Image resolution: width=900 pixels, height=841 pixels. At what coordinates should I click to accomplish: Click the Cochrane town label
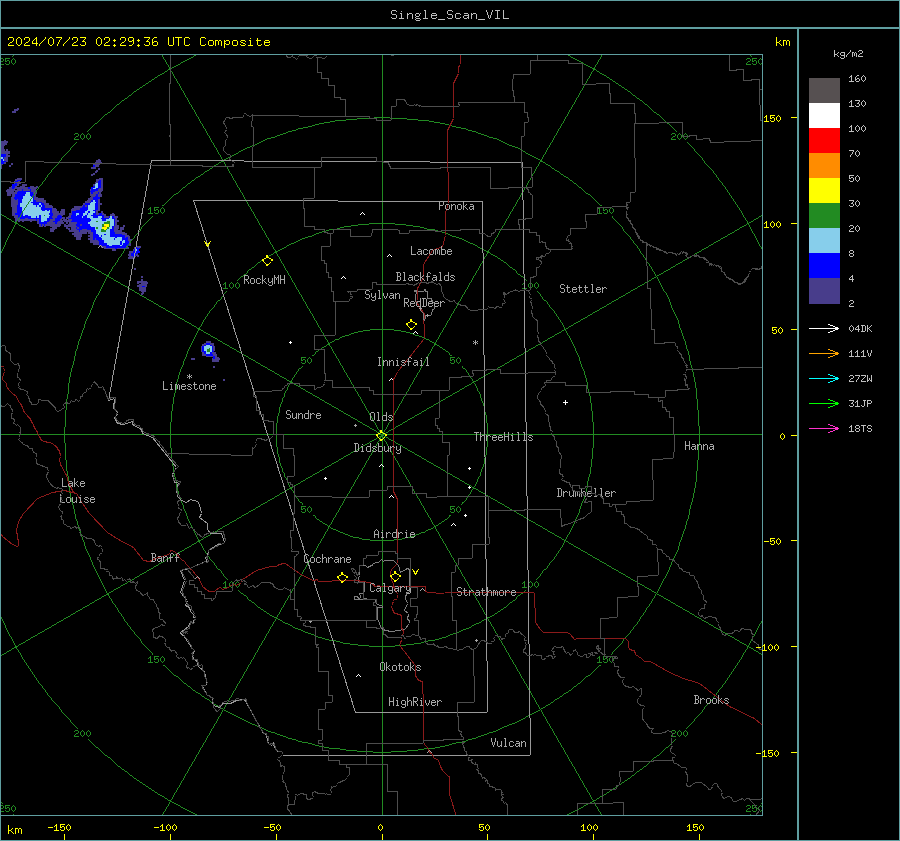coord(327,559)
